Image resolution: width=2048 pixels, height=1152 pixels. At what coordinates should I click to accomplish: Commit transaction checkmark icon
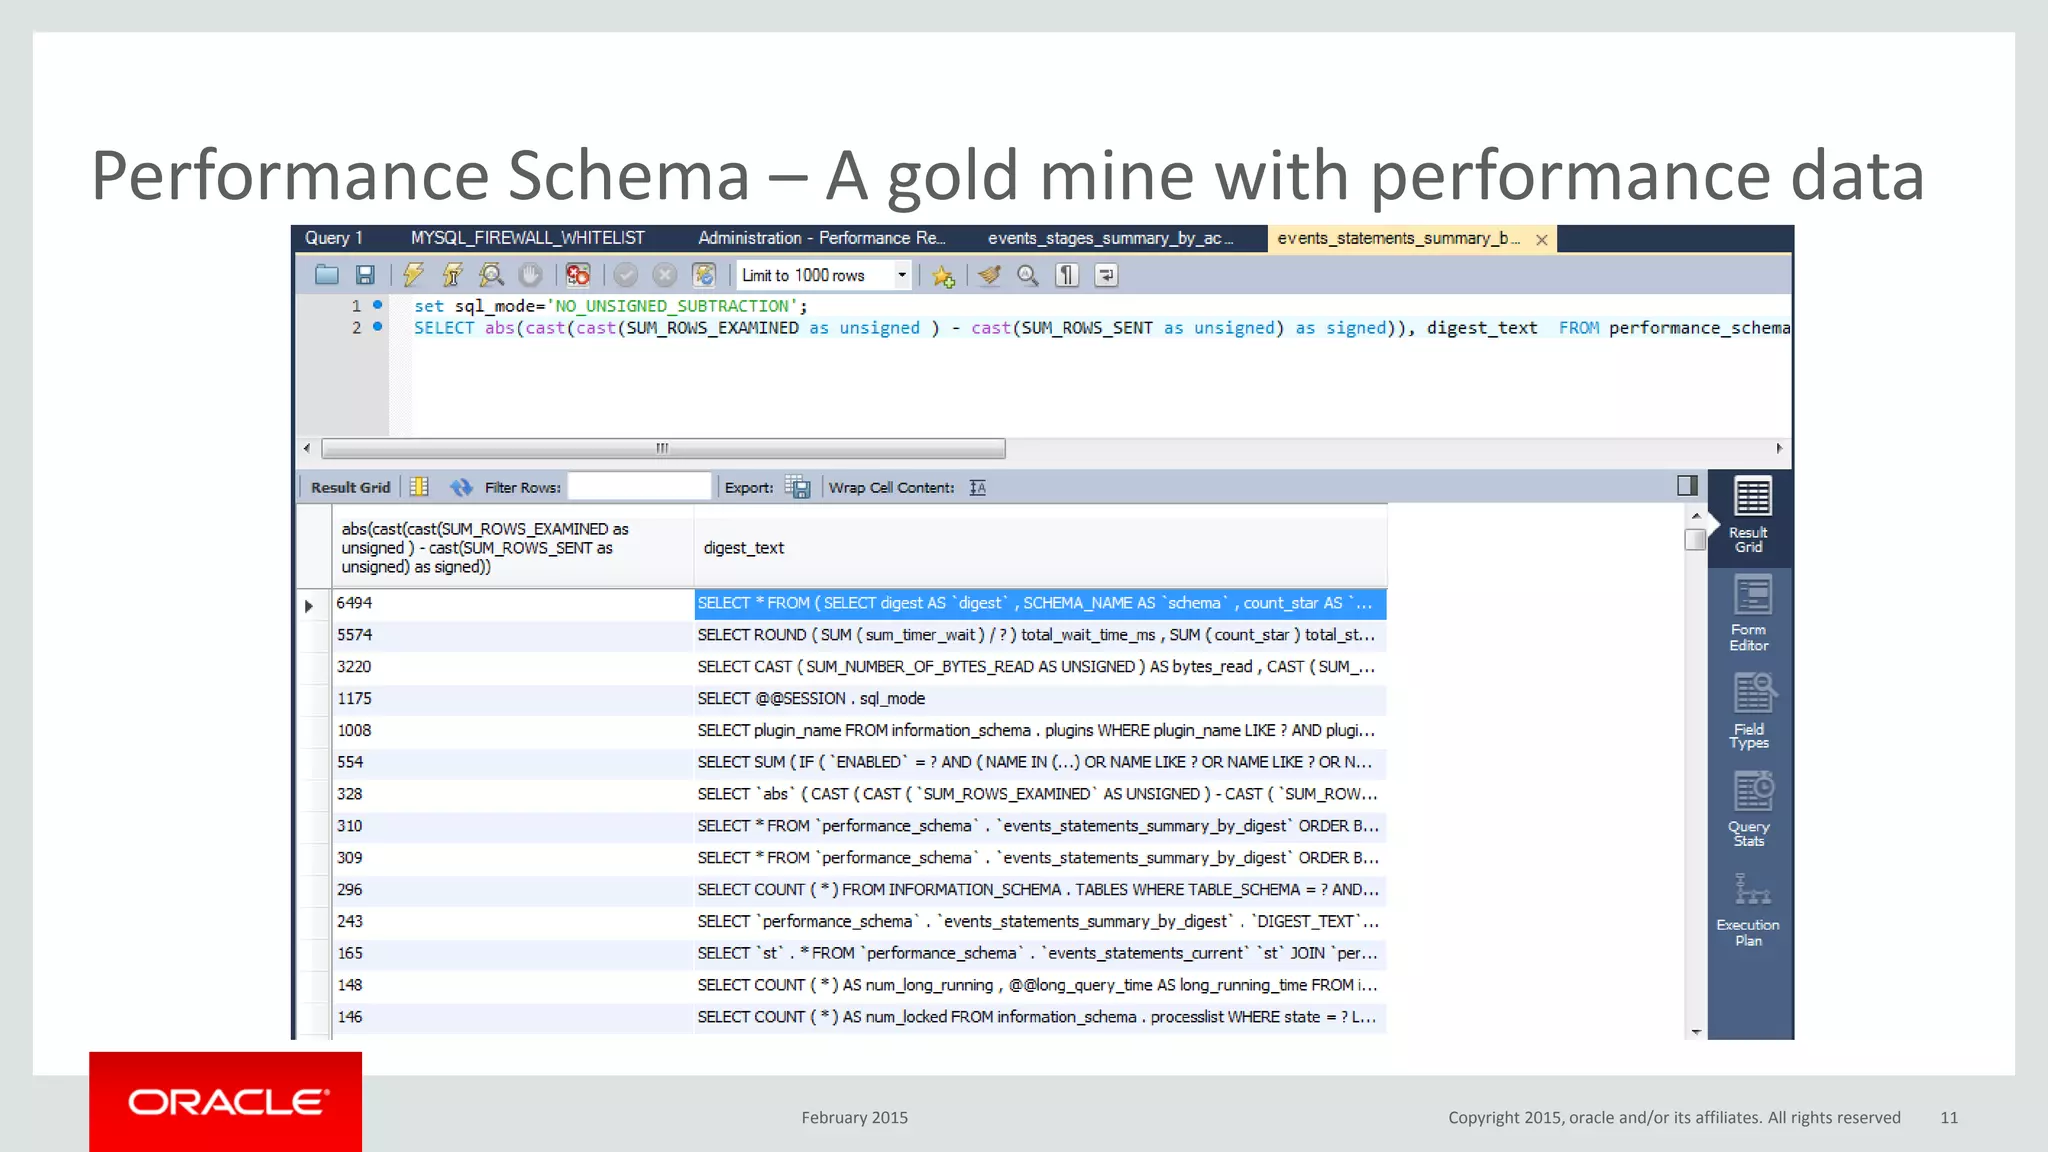626,275
